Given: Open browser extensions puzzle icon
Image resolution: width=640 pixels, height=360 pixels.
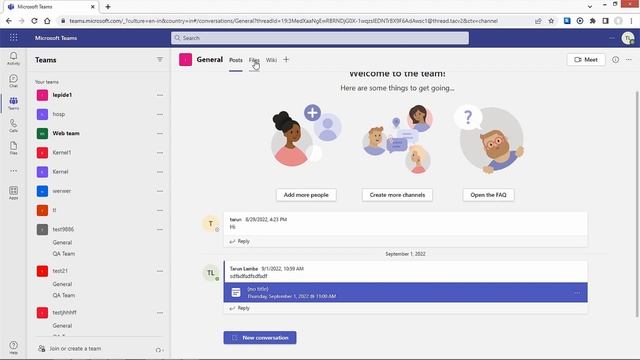Looking at the screenshot, I should point(593,21).
